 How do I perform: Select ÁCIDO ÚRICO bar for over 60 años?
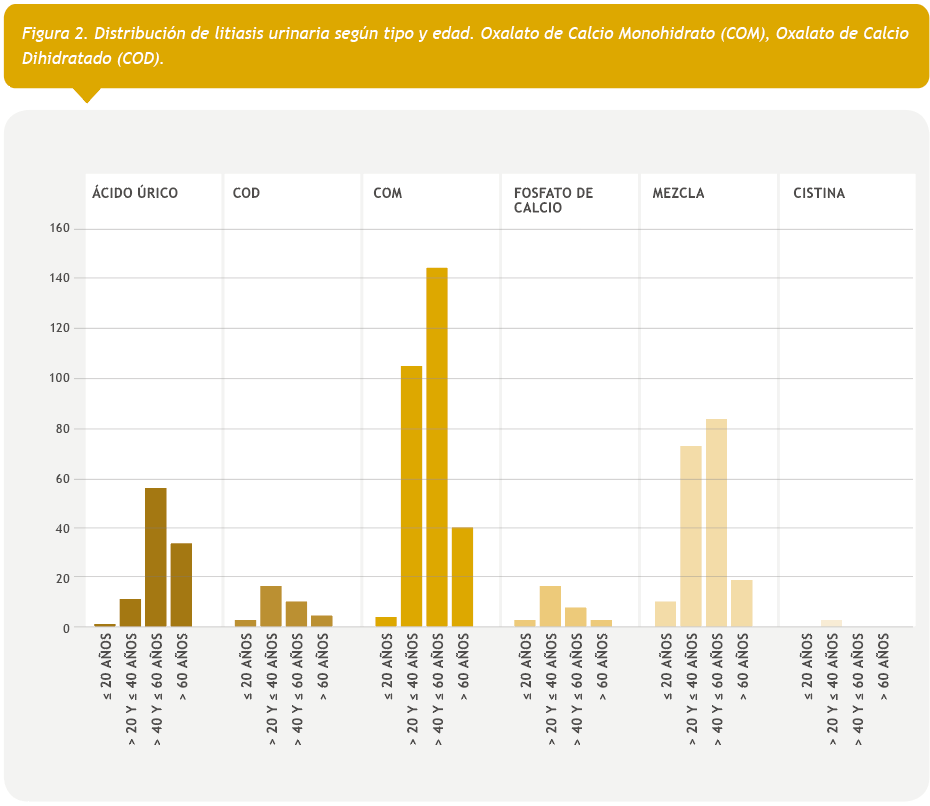coord(181,585)
